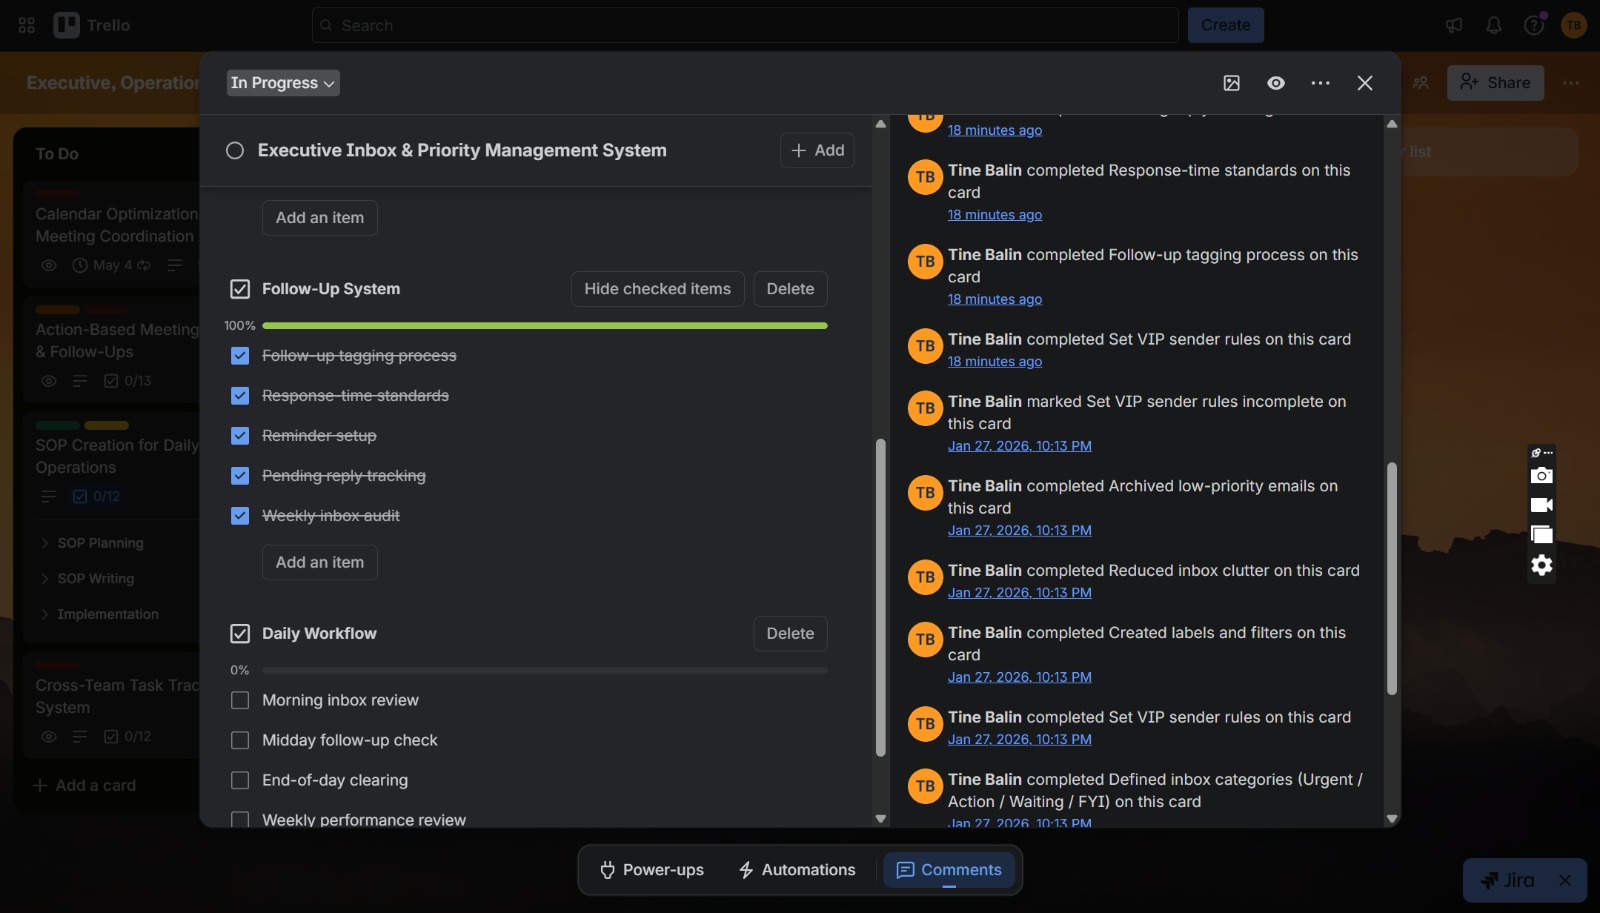
Task: Click the Daily Workflow checklist icon
Action: pos(240,634)
